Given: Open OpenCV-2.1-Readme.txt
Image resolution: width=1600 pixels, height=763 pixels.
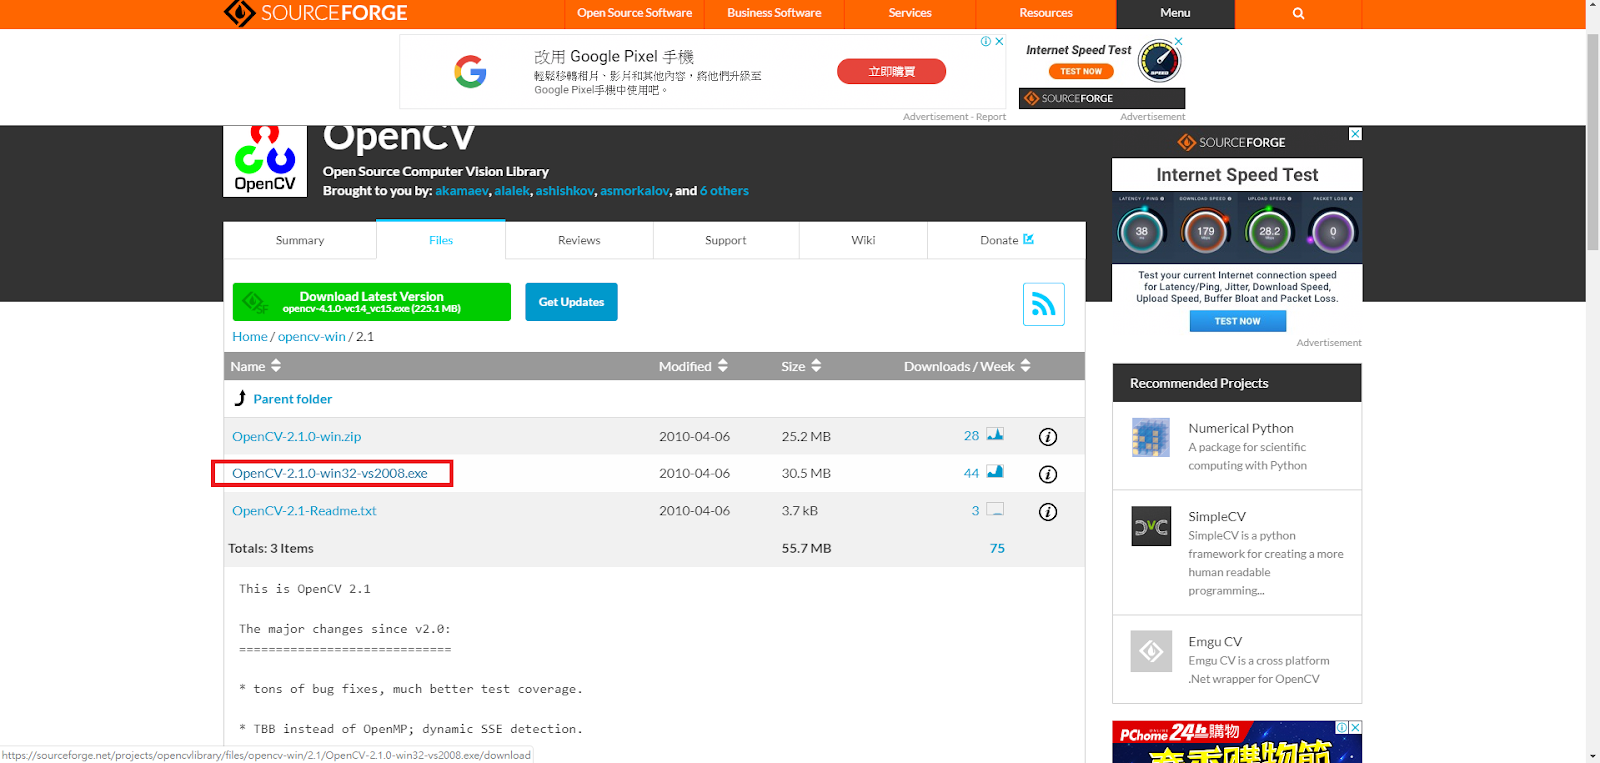Looking at the screenshot, I should point(304,511).
